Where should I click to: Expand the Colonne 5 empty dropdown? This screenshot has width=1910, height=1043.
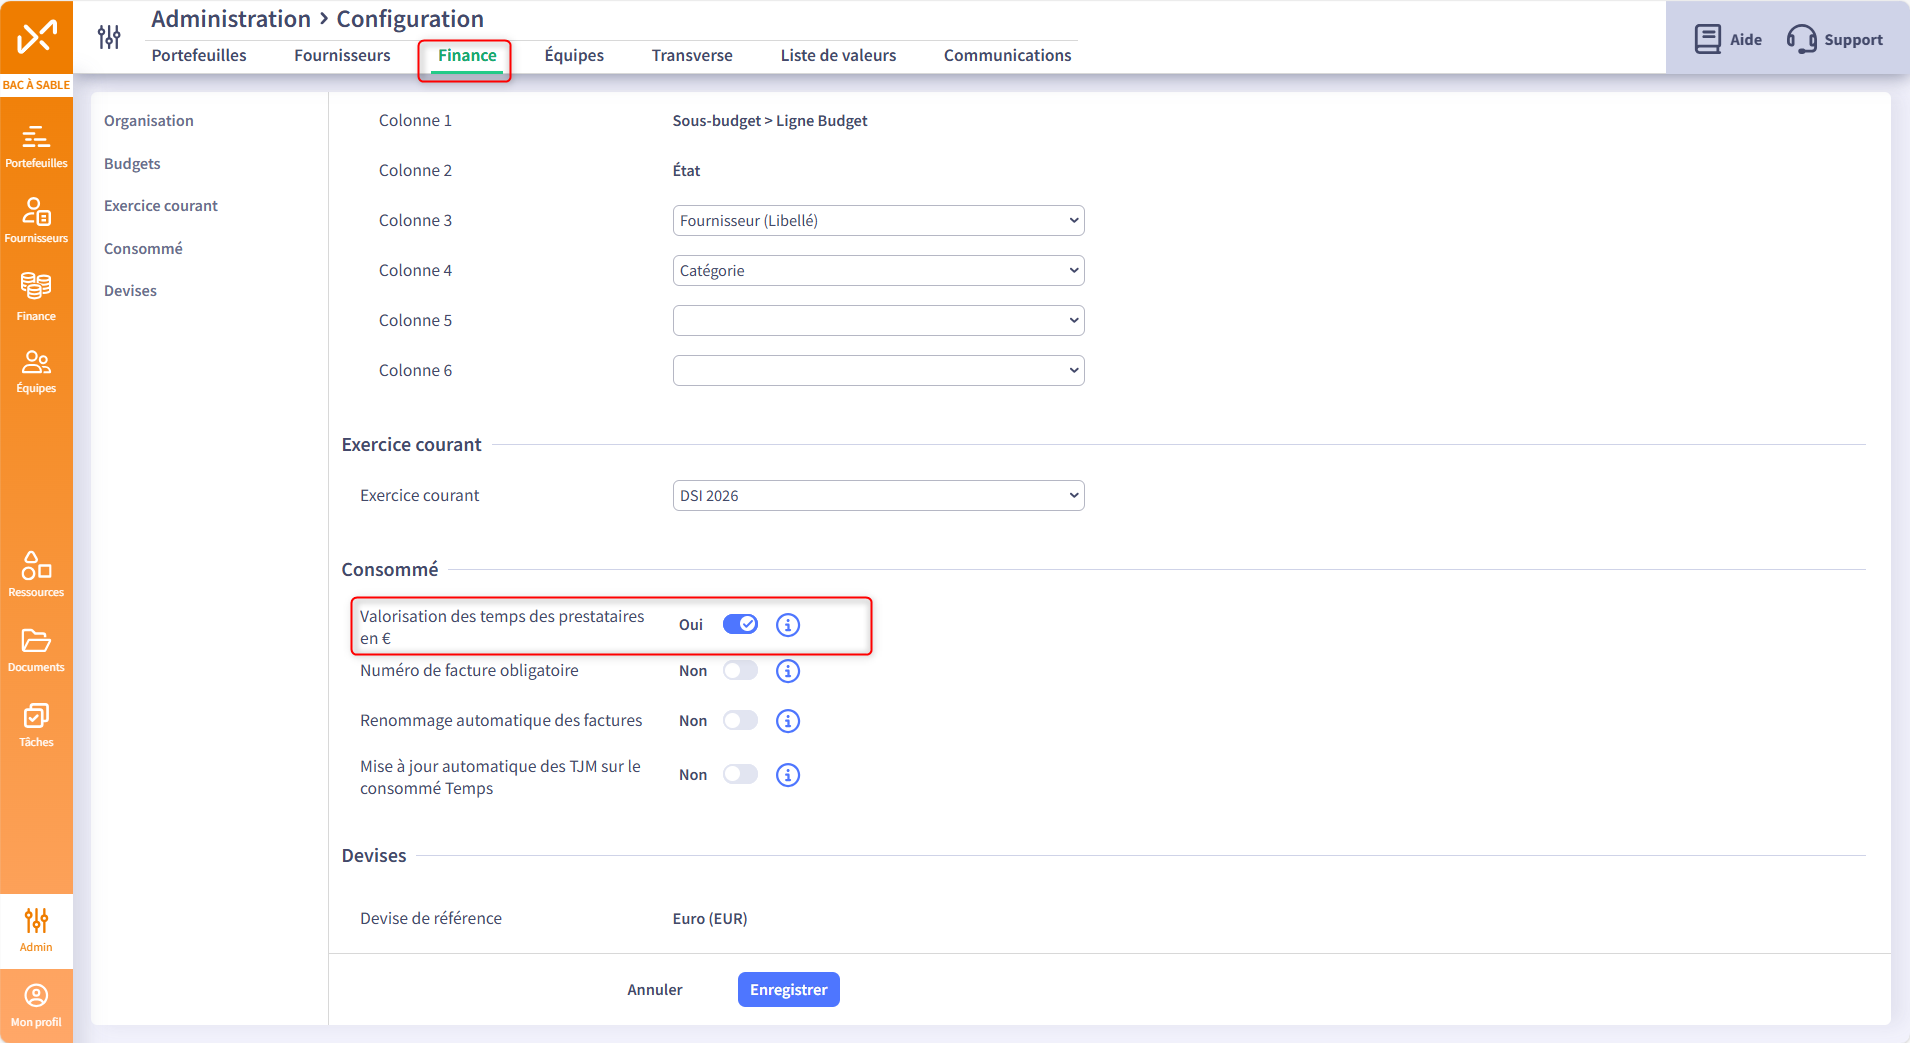(878, 321)
